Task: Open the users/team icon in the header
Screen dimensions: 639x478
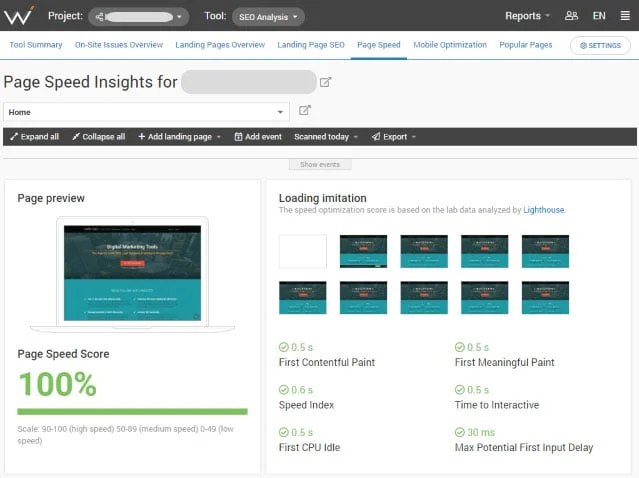Action: (571, 16)
